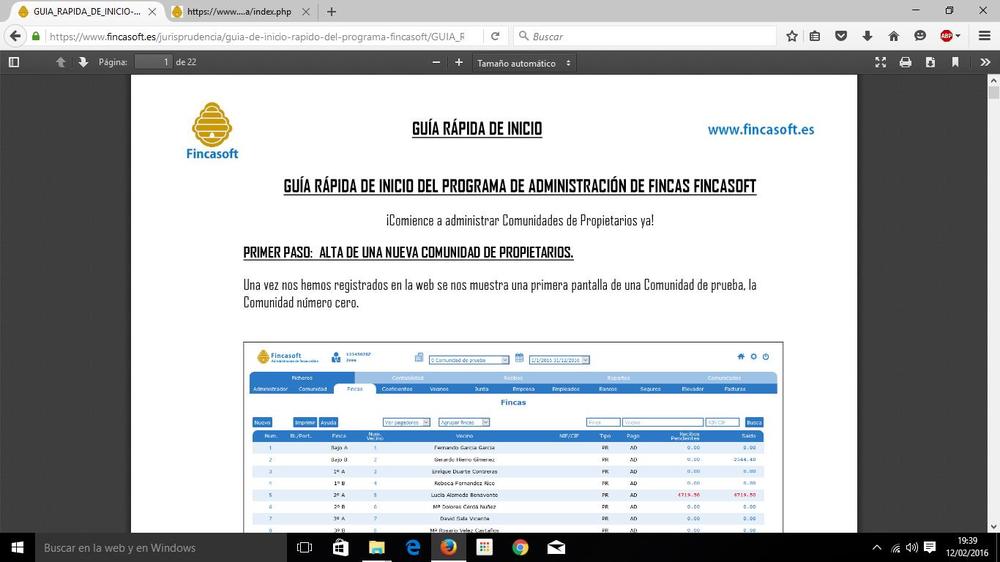Print the PDF document
The image size is (1000, 562).
tap(905, 62)
